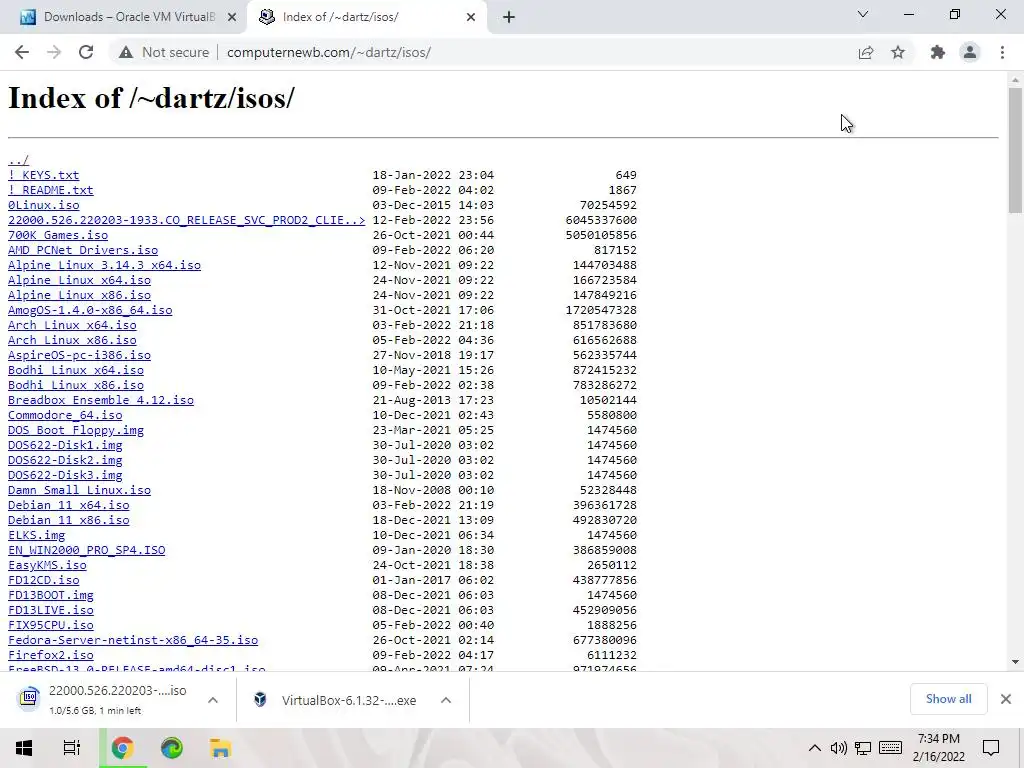Viewport: 1024px width, 768px height.
Task: Click AmogOS-1.4.0-x86_64.iso link
Action: (x=89, y=310)
